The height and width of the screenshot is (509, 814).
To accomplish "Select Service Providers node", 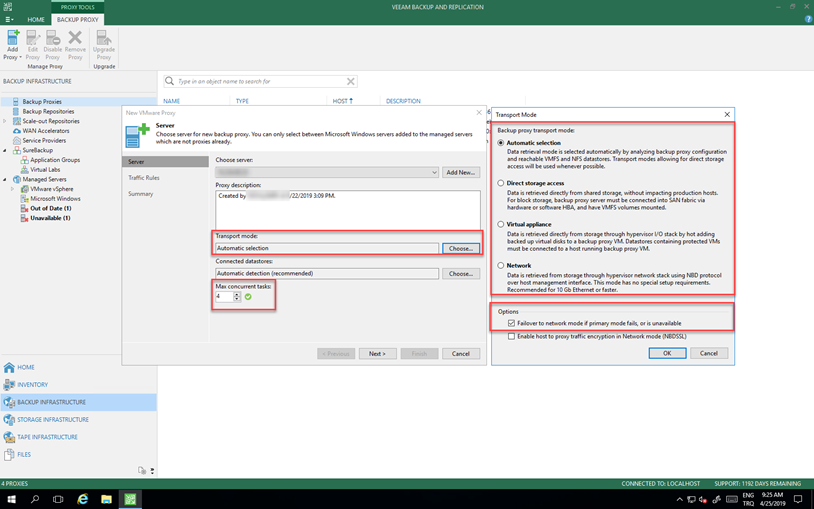I will (44, 140).
